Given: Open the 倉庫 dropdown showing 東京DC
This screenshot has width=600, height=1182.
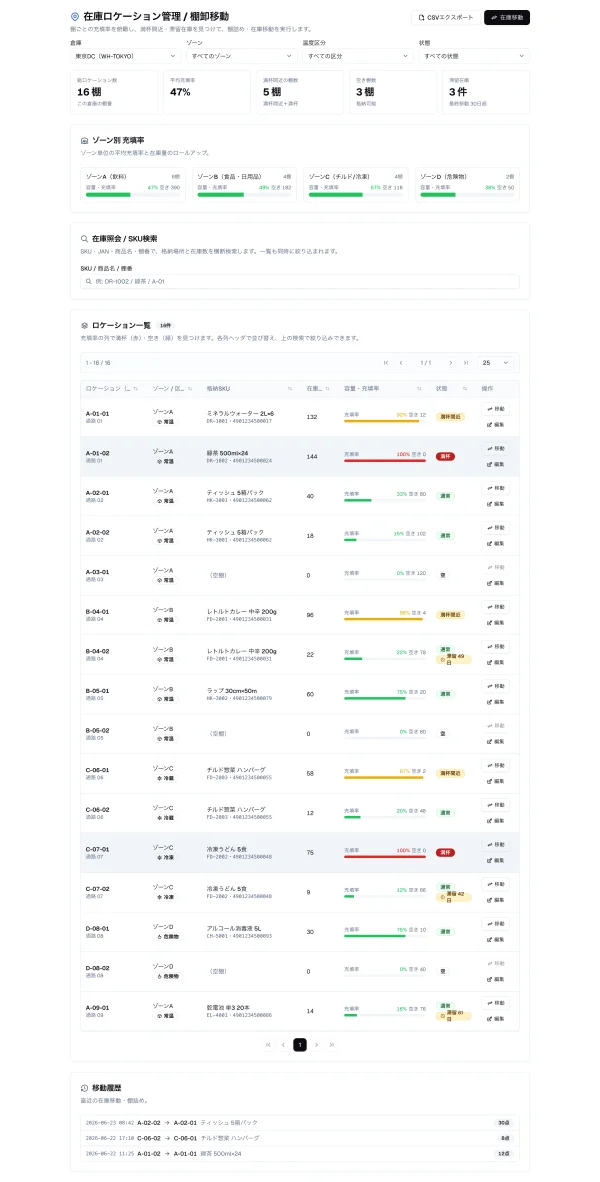Looking at the screenshot, I should [124, 56].
